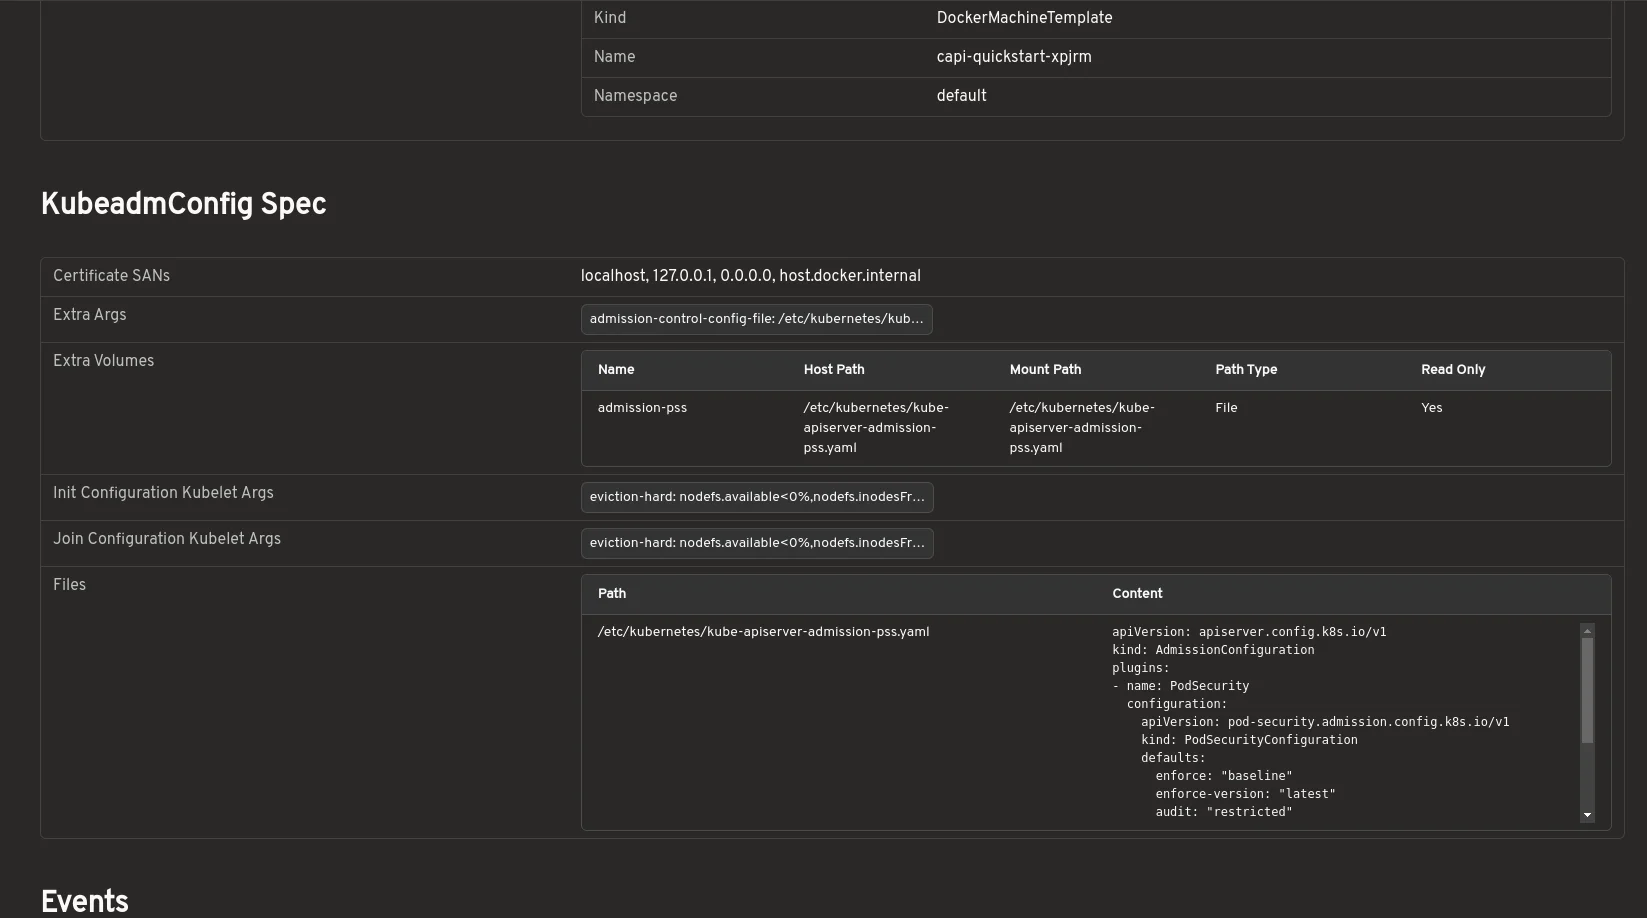Click the Init Configuration Kubelet Args label
Screen dimensions: 1647x918
pyautogui.click(x=163, y=493)
